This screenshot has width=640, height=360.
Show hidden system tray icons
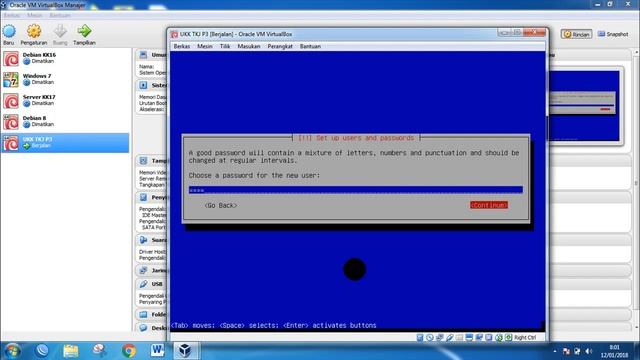[555, 351]
